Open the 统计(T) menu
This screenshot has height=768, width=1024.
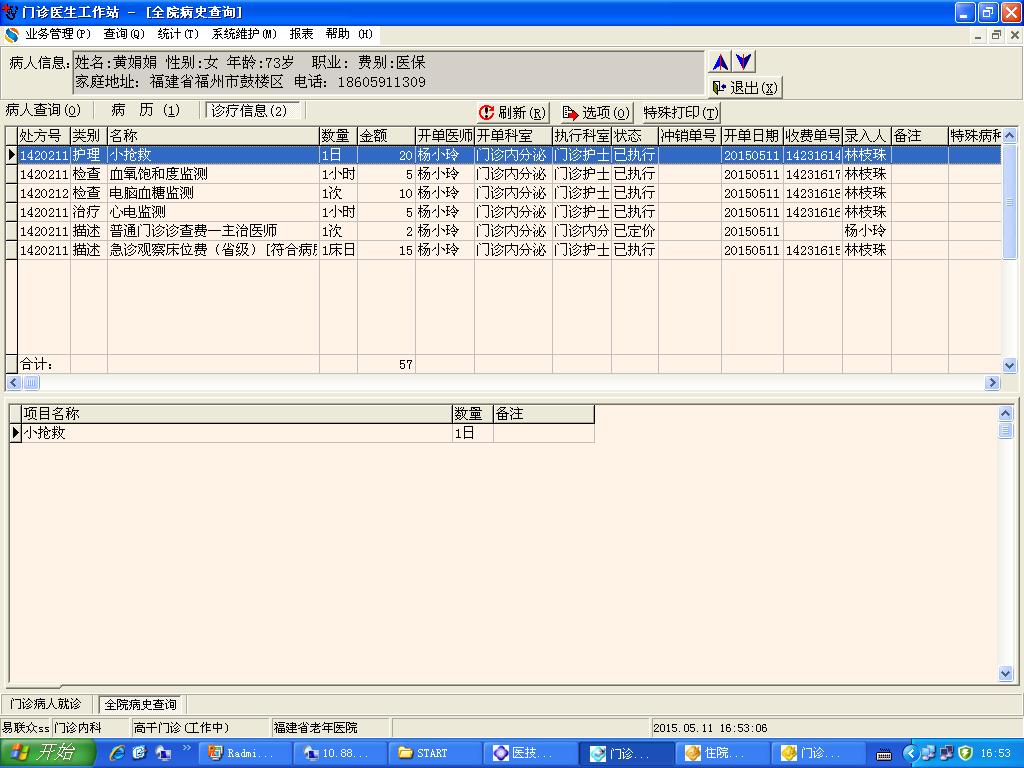coord(178,34)
